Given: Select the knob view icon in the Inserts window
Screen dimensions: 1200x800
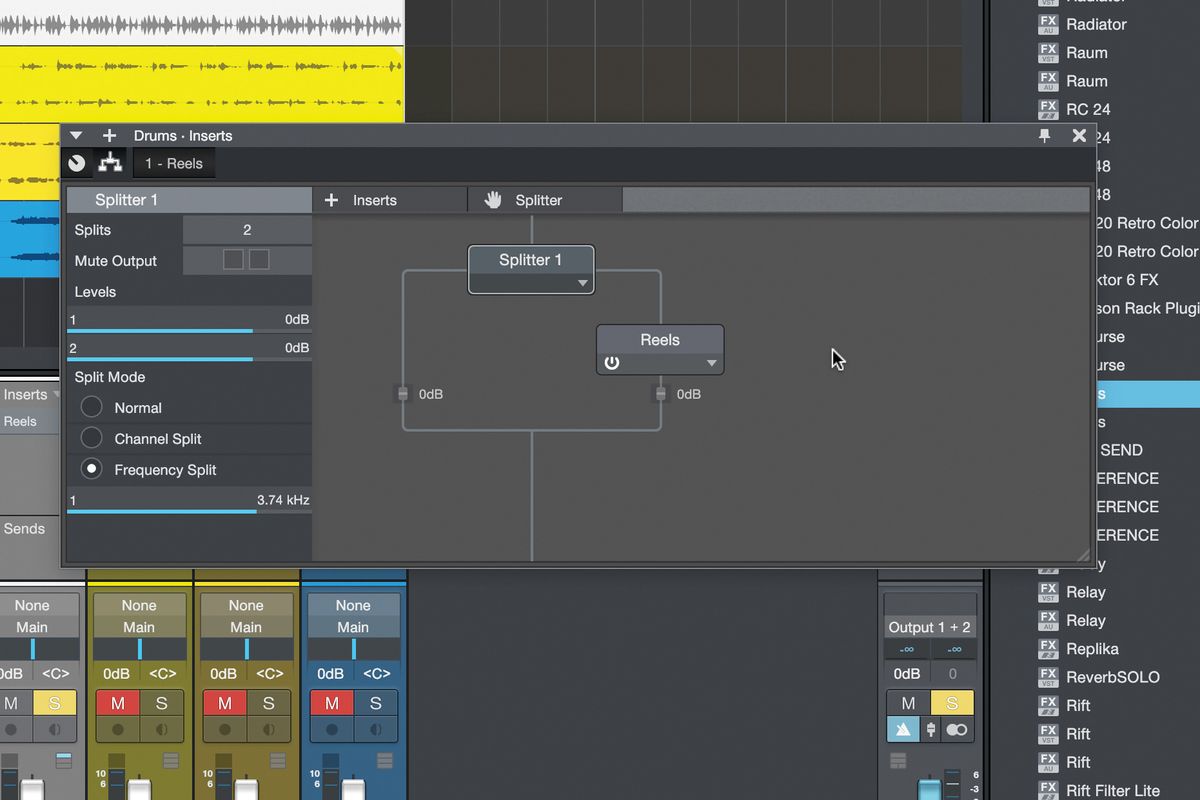Looking at the screenshot, I should [77, 162].
